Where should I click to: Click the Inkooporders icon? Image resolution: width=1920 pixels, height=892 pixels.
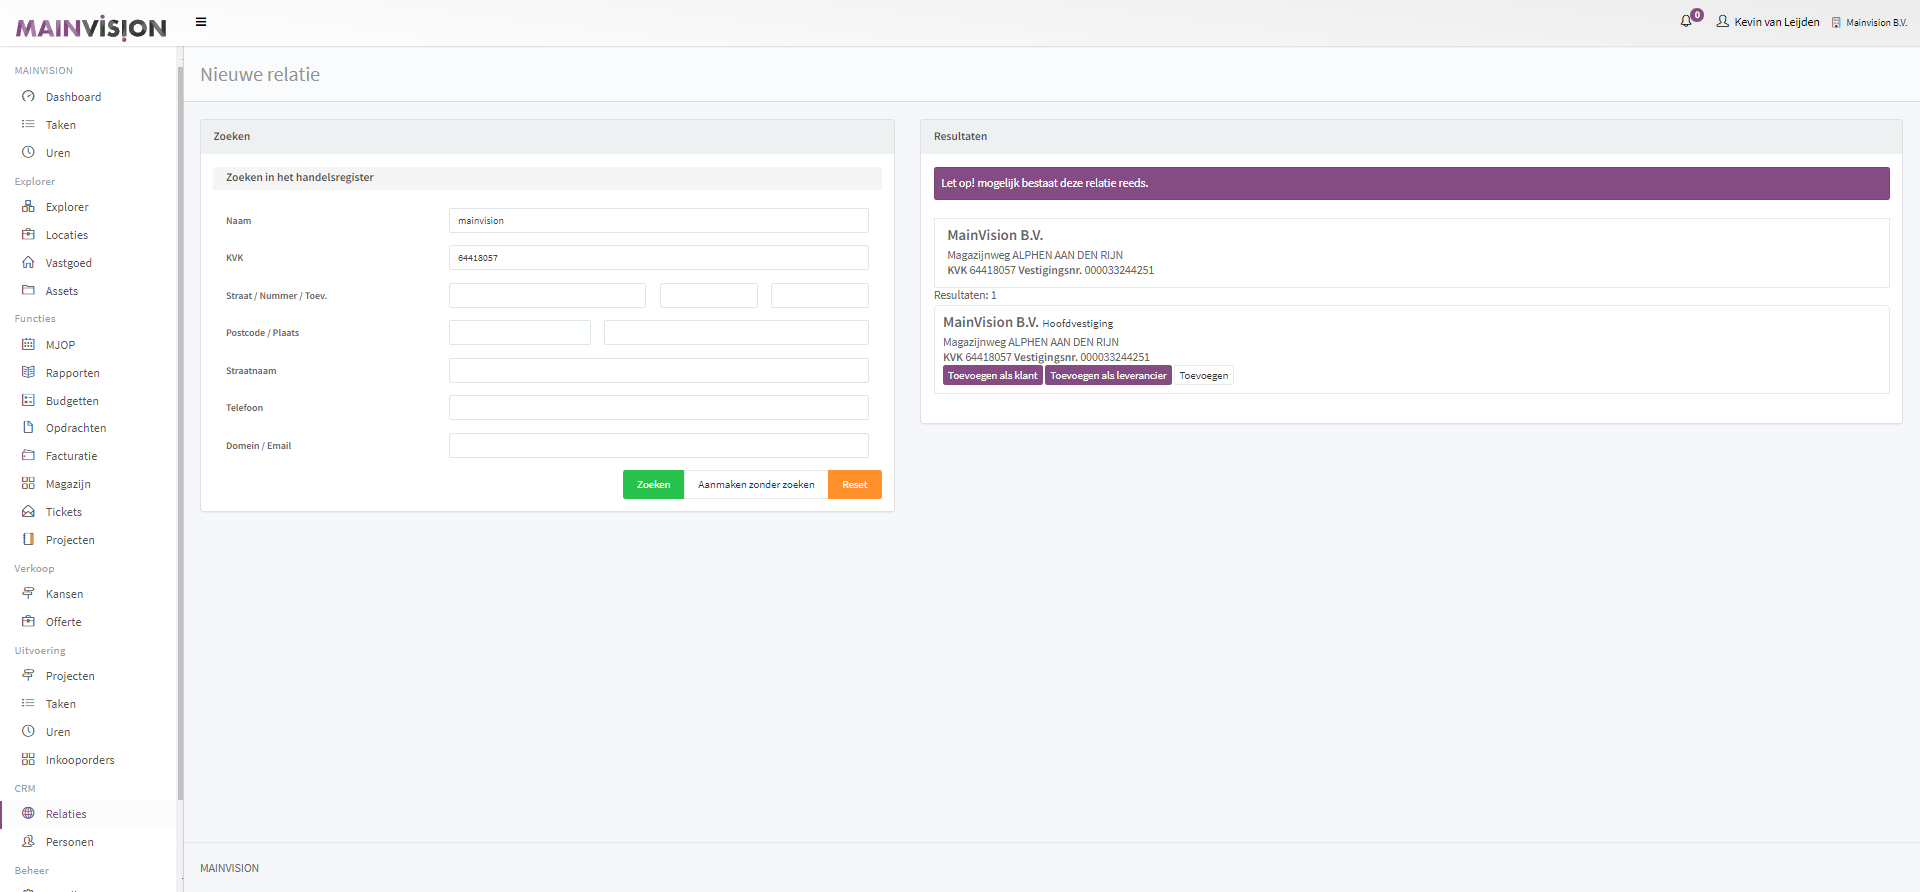[28, 760]
